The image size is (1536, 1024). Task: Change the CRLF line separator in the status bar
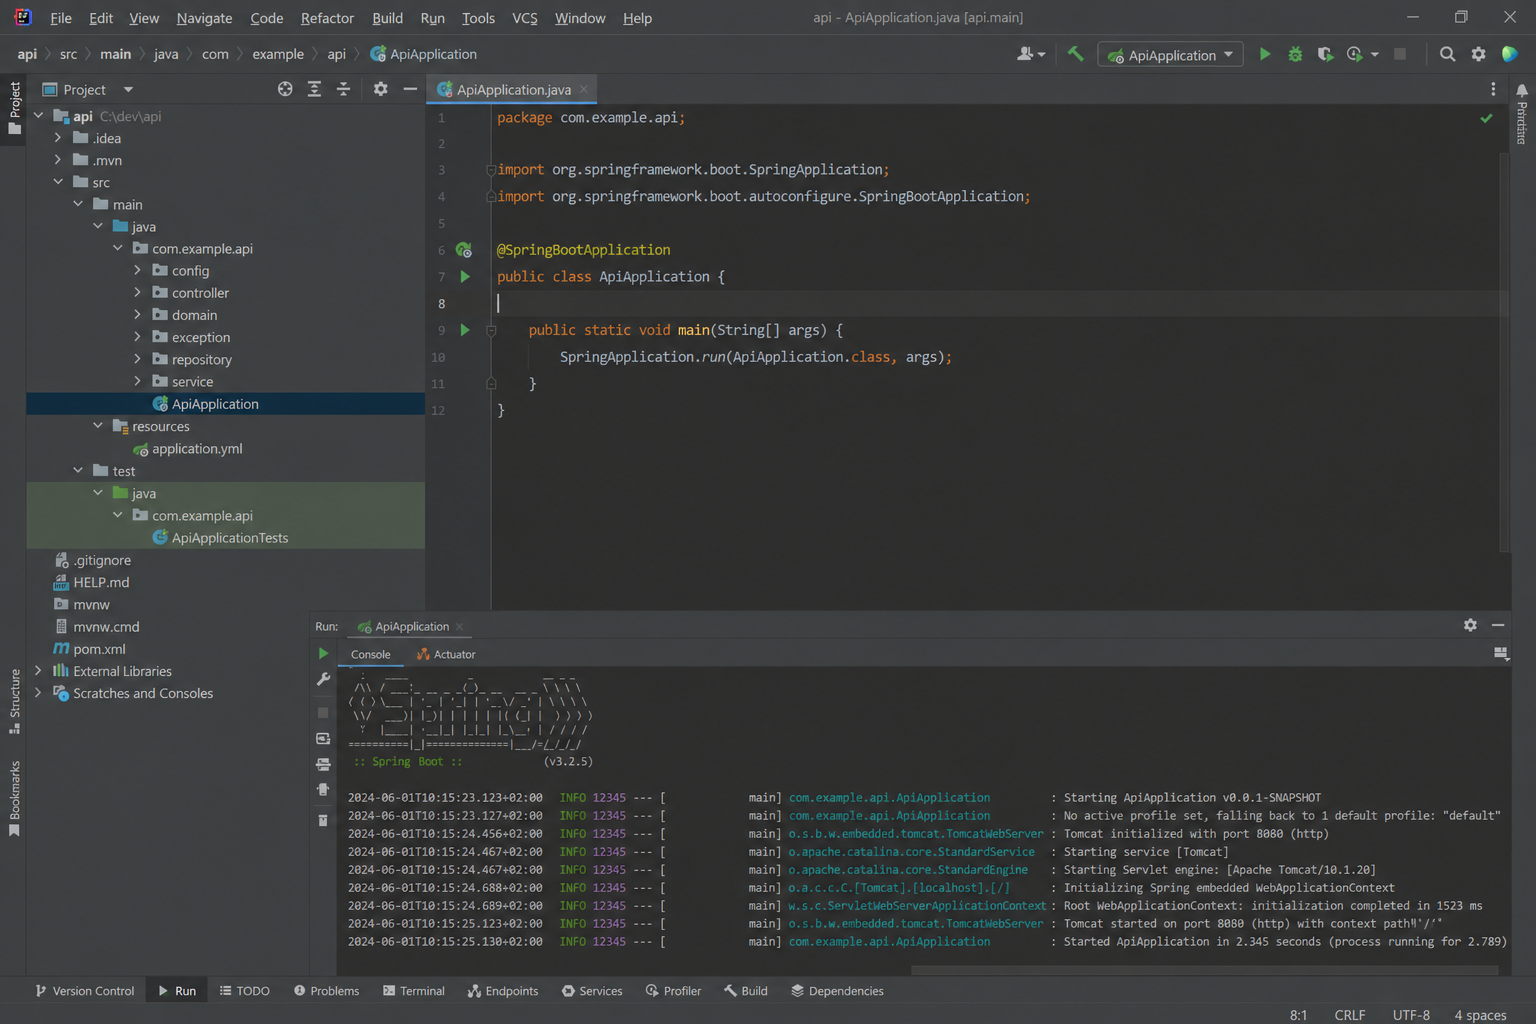[x=1349, y=1015]
